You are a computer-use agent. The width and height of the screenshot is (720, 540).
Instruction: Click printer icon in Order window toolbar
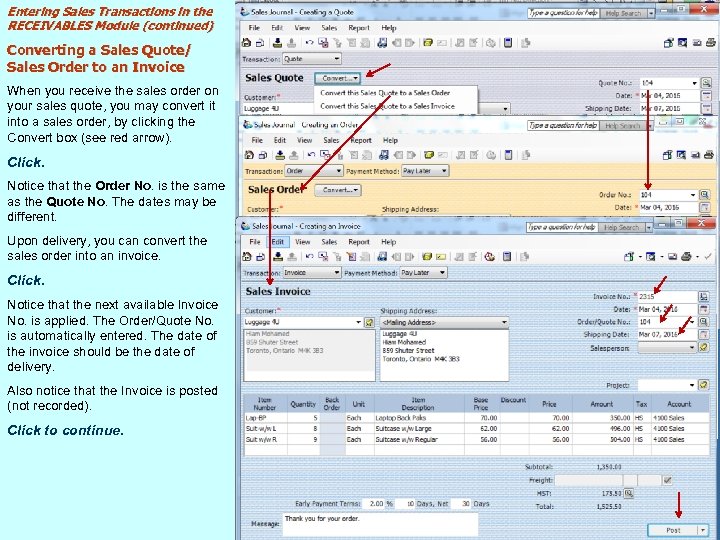coord(709,155)
